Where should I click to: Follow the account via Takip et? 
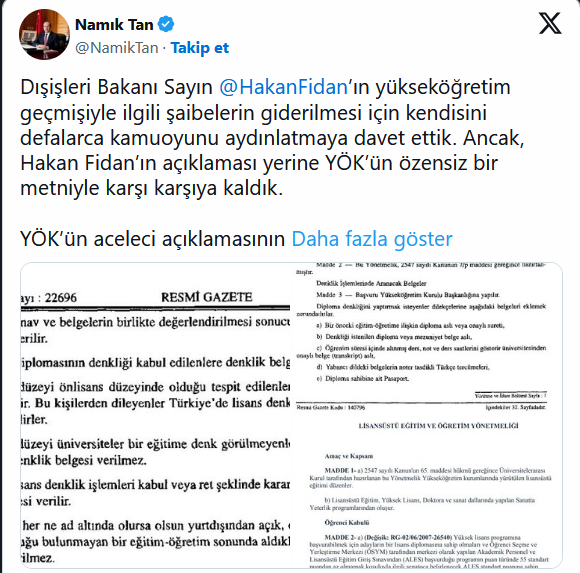click(x=200, y=48)
